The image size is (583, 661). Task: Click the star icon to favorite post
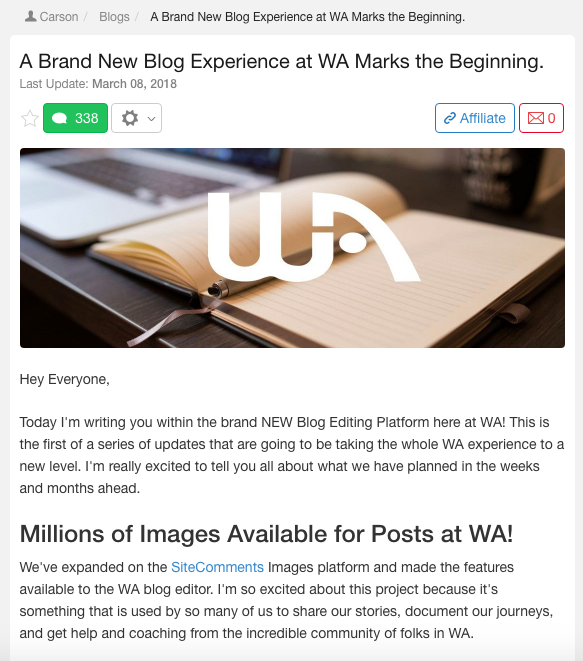[30, 118]
